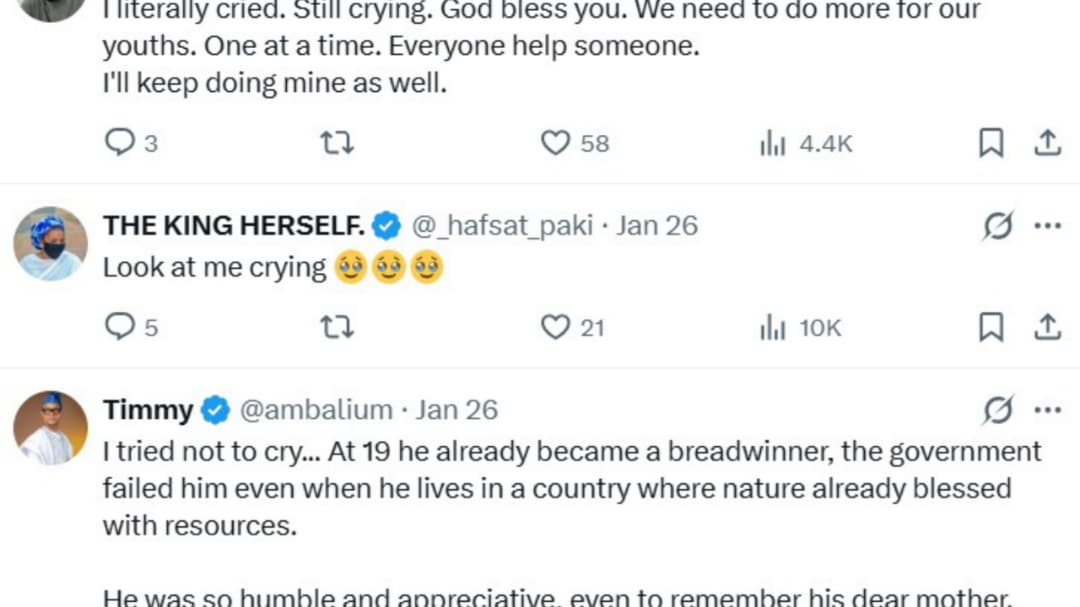The width and height of the screenshot is (1080, 607).
Task: Like the tweet with 58 likes
Action: coord(555,143)
